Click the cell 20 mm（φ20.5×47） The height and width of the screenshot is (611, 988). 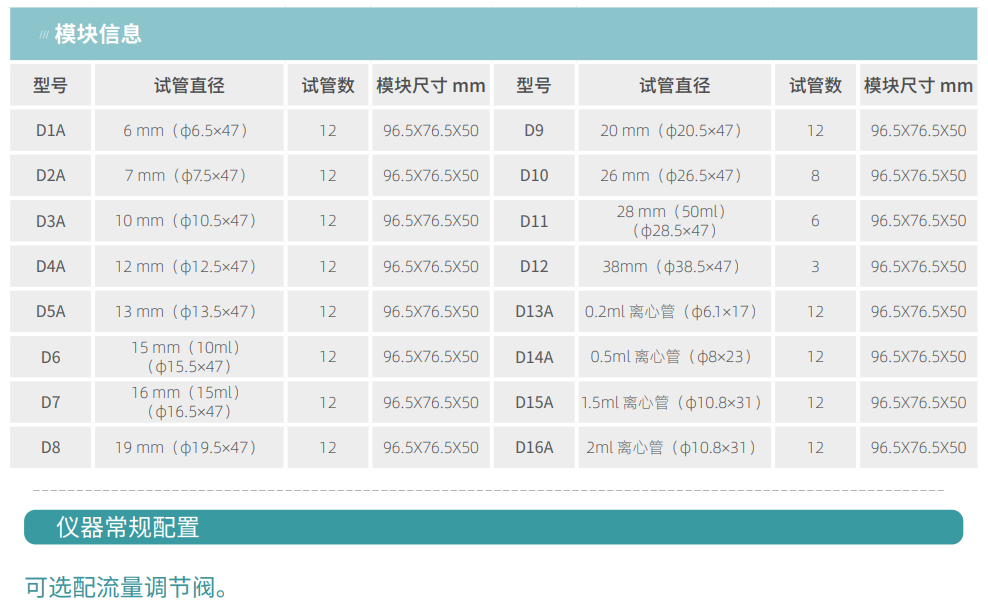click(675, 130)
